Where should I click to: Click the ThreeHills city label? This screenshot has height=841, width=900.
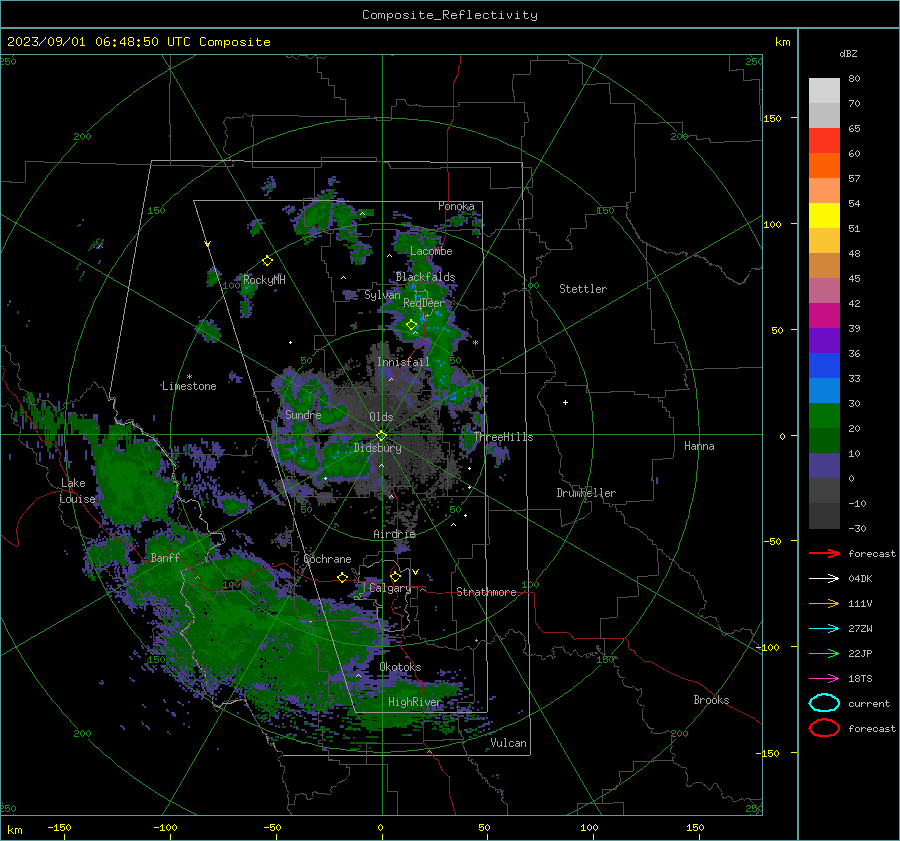(503, 437)
